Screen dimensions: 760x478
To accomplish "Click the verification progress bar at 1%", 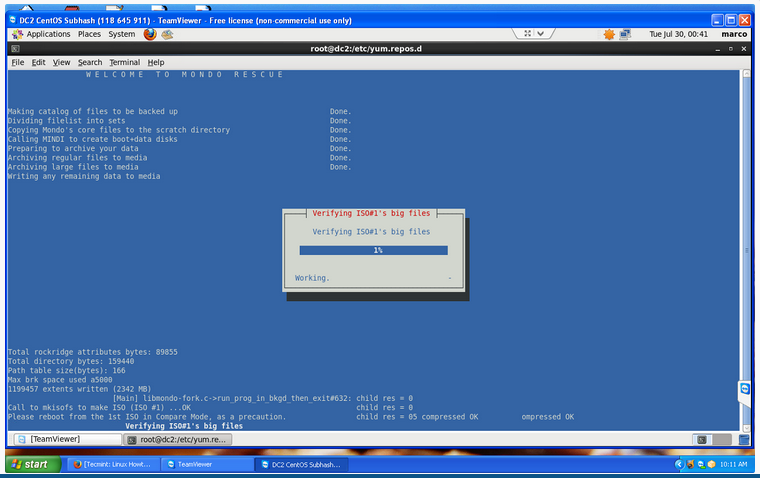I will (374, 250).
